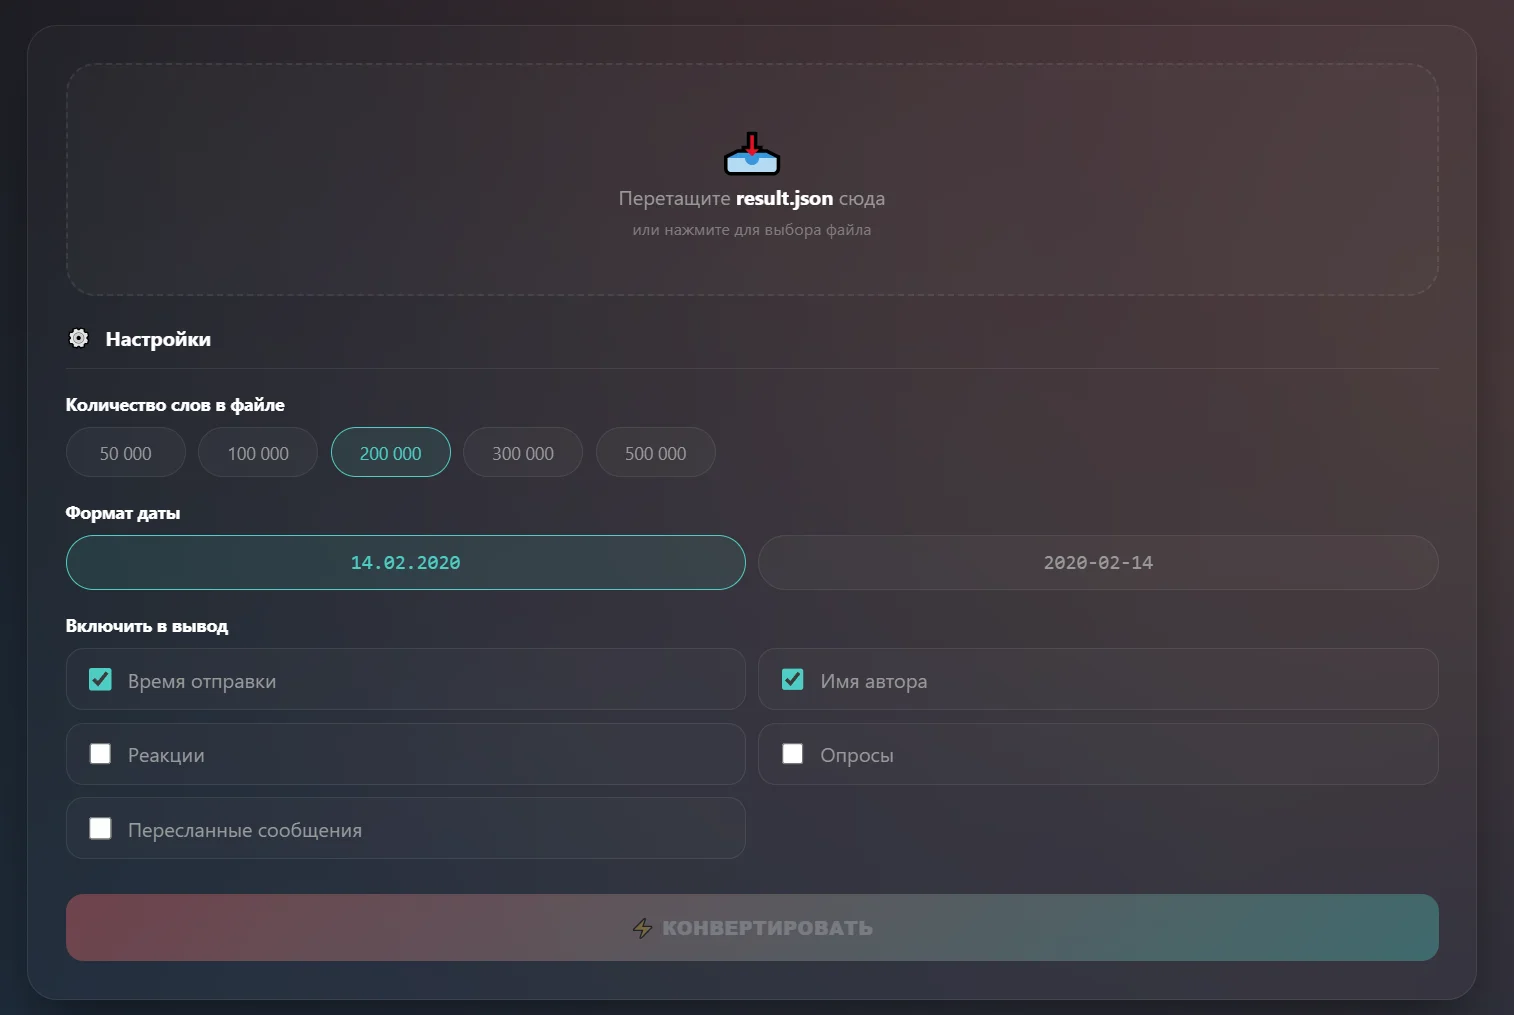Select the 200 000 words option
Image resolution: width=1514 pixels, height=1015 pixels.
391,453
